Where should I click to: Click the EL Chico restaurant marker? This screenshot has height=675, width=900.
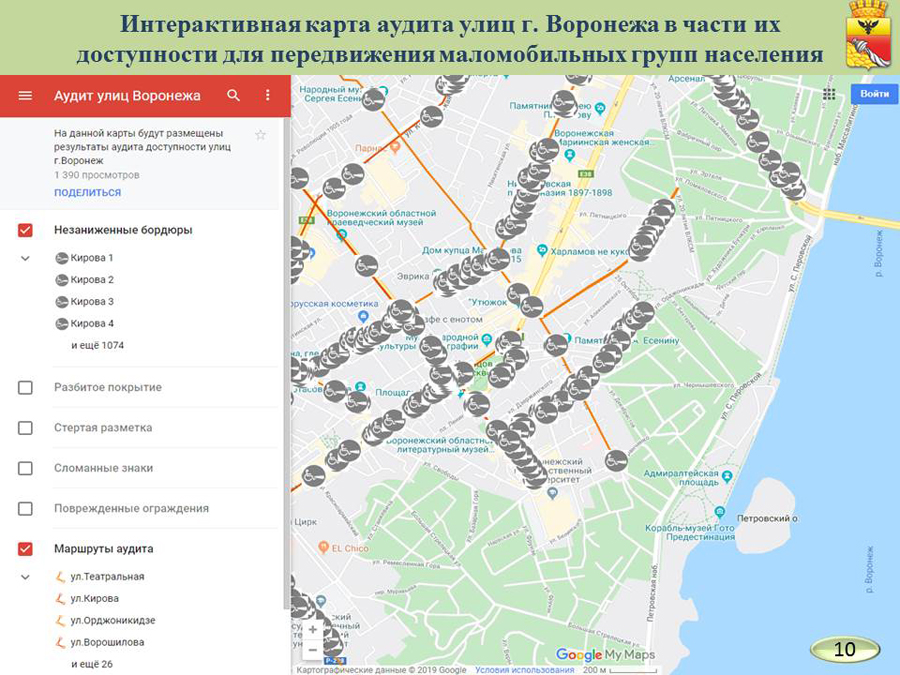pyautogui.click(x=324, y=548)
